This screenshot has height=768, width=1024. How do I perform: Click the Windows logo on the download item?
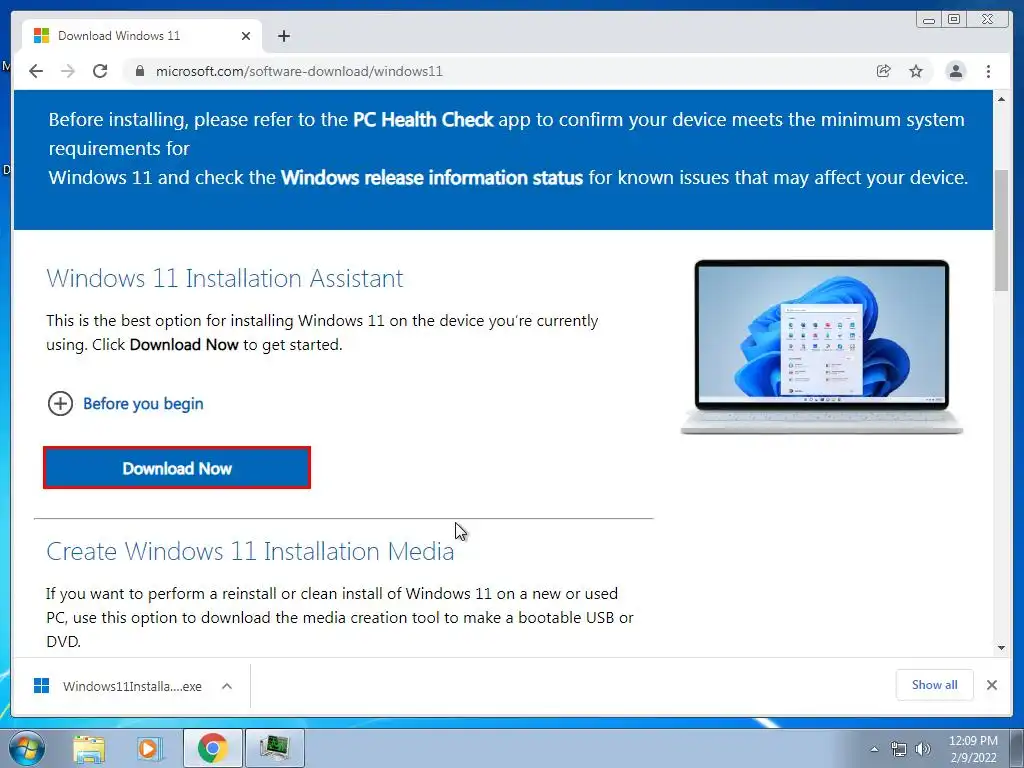pyautogui.click(x=41, y=686)
